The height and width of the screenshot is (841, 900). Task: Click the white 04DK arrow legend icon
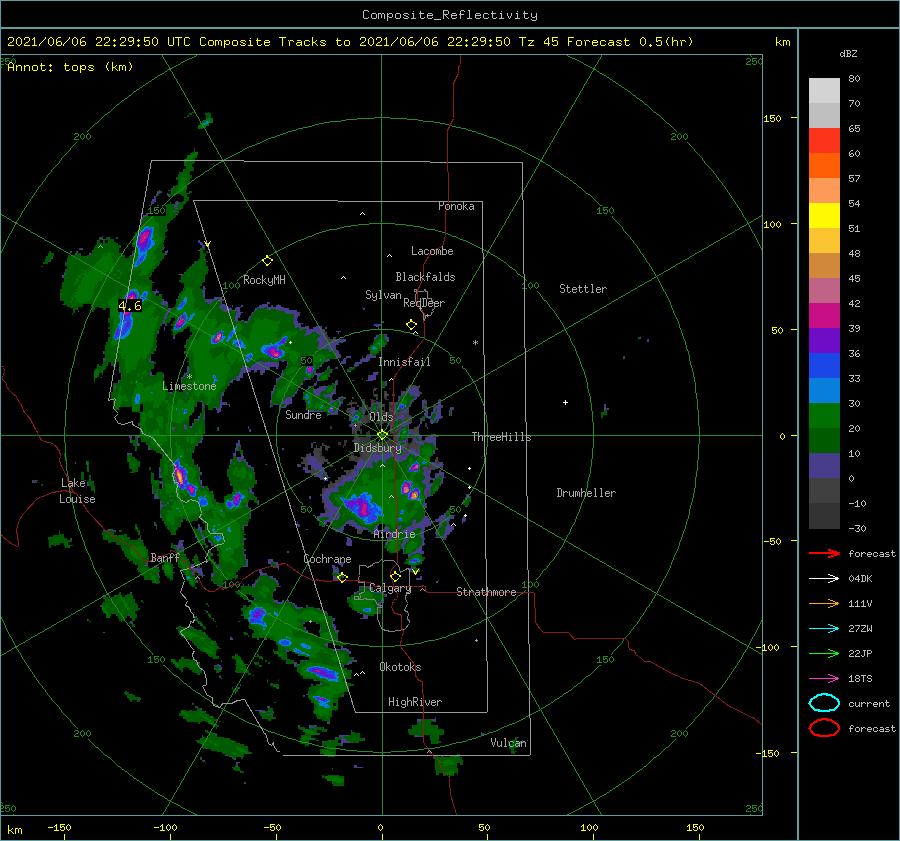pos(824,579)
